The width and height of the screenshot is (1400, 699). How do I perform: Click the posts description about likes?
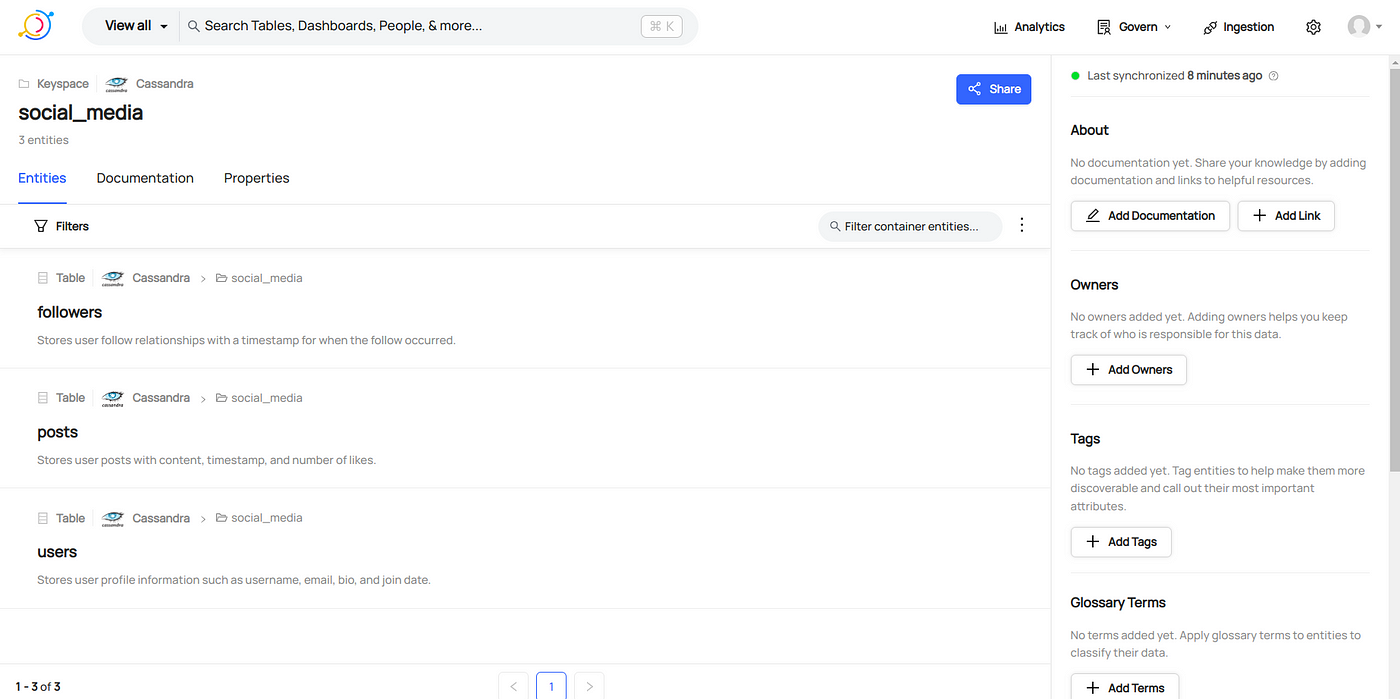[x=206, y=460]
